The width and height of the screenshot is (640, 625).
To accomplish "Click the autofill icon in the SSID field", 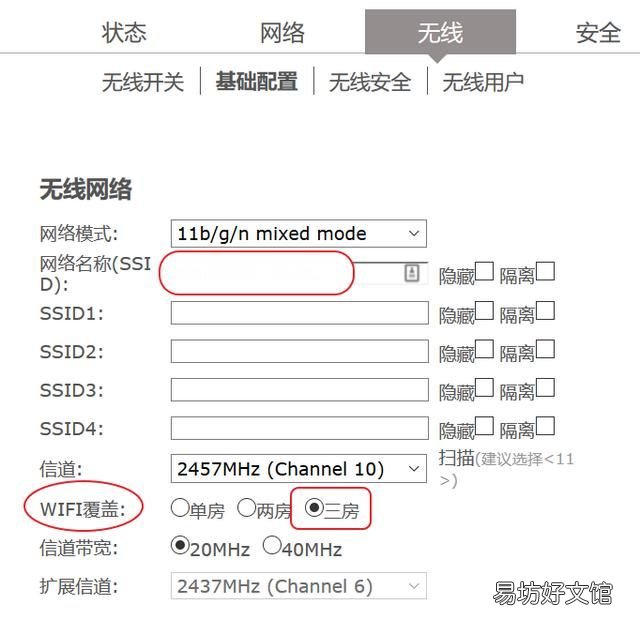I will click(x=412, y=272).
